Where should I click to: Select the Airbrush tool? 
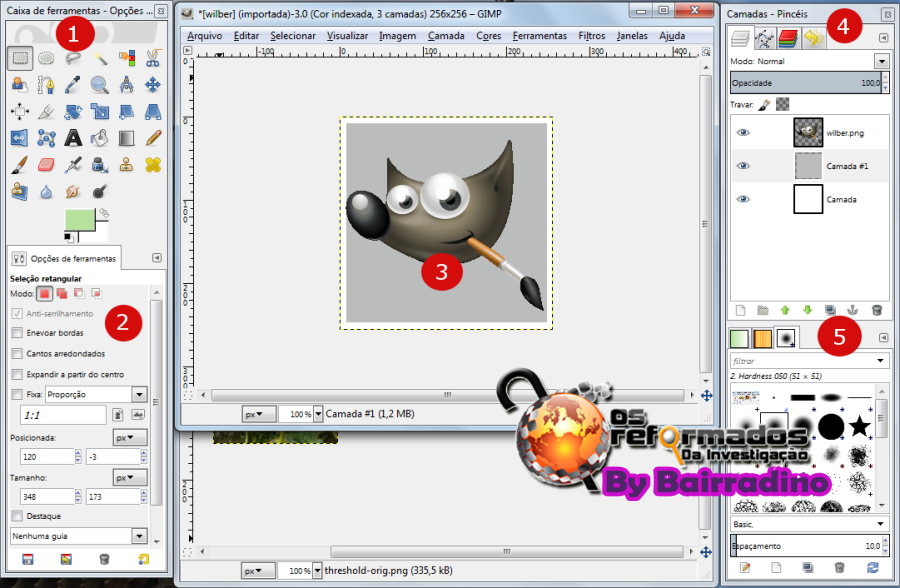tap(73, 165)
